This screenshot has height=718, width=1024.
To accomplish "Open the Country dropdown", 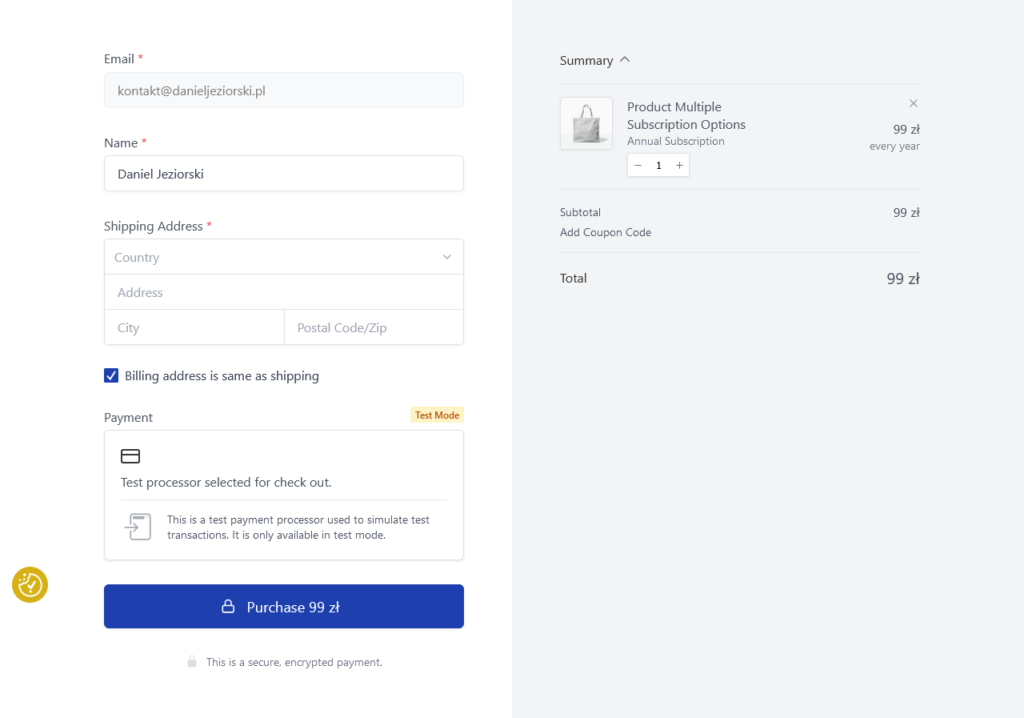I will (x=284, y=257).
